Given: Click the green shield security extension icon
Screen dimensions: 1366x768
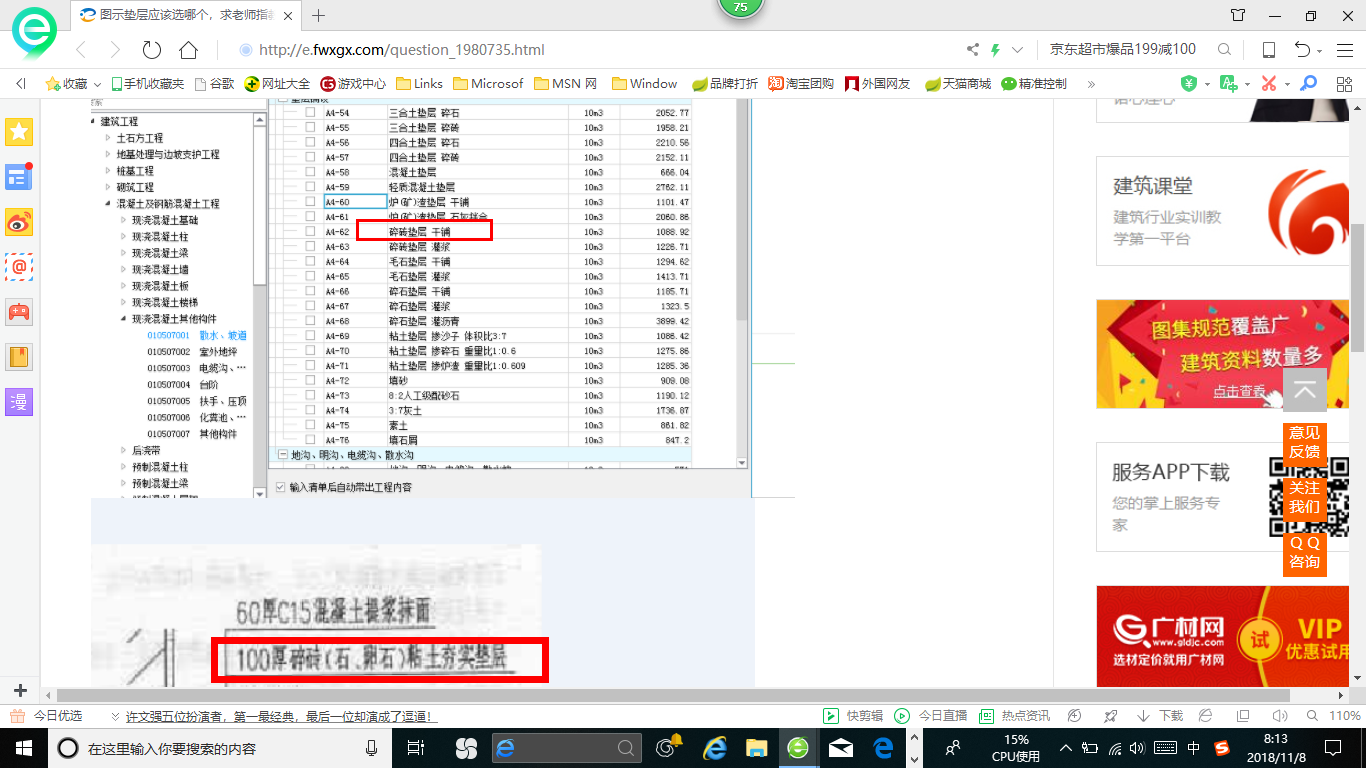Looking at the screenshot, I should click(1188, 83).
